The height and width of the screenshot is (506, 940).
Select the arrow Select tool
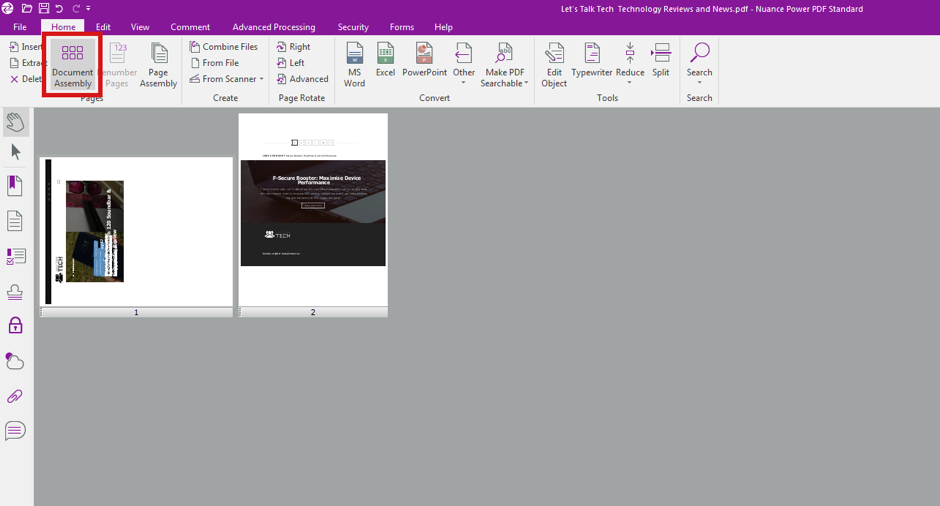tap(16, 152)
